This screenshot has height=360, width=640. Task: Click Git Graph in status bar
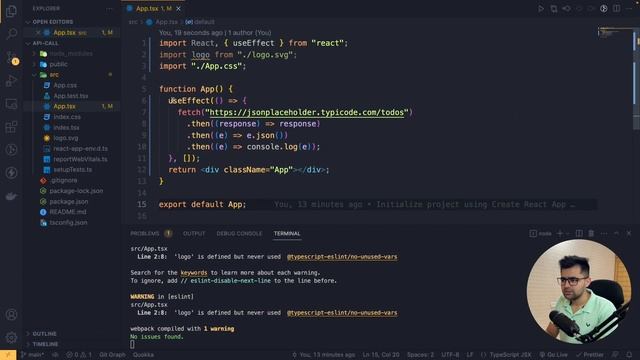tap(112, 355)
